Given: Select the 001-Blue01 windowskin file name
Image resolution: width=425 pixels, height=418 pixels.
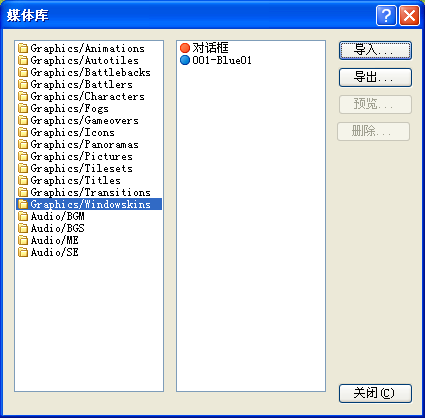Looking at the screenshot, I should click(x=222, y=60).
